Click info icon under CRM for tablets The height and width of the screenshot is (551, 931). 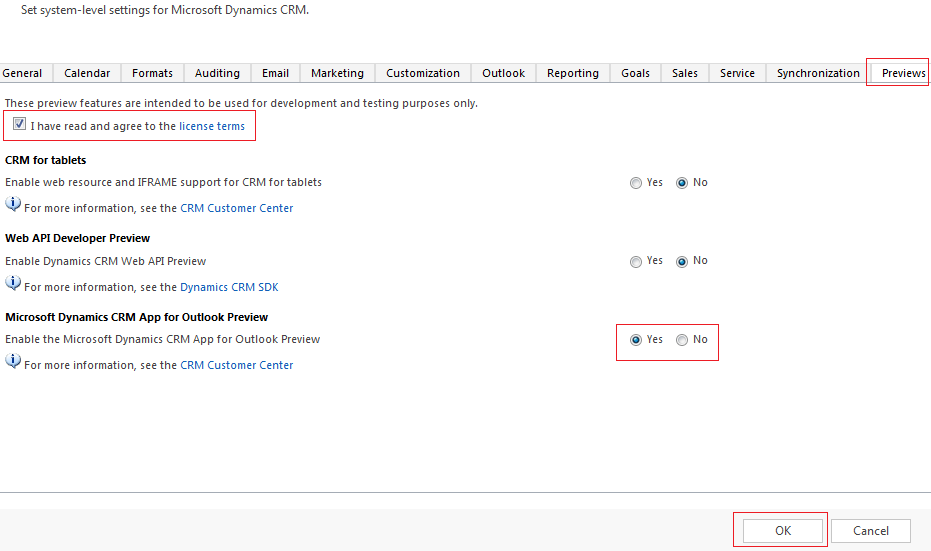[13, 205]
